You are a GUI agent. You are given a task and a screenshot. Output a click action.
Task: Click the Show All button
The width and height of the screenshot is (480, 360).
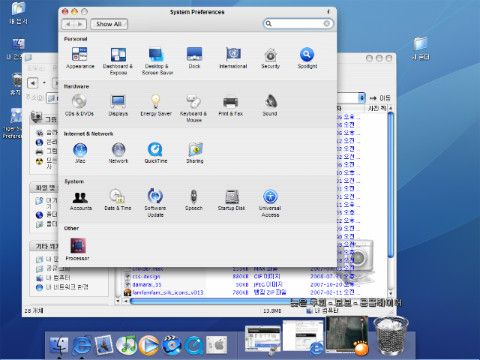109,24
